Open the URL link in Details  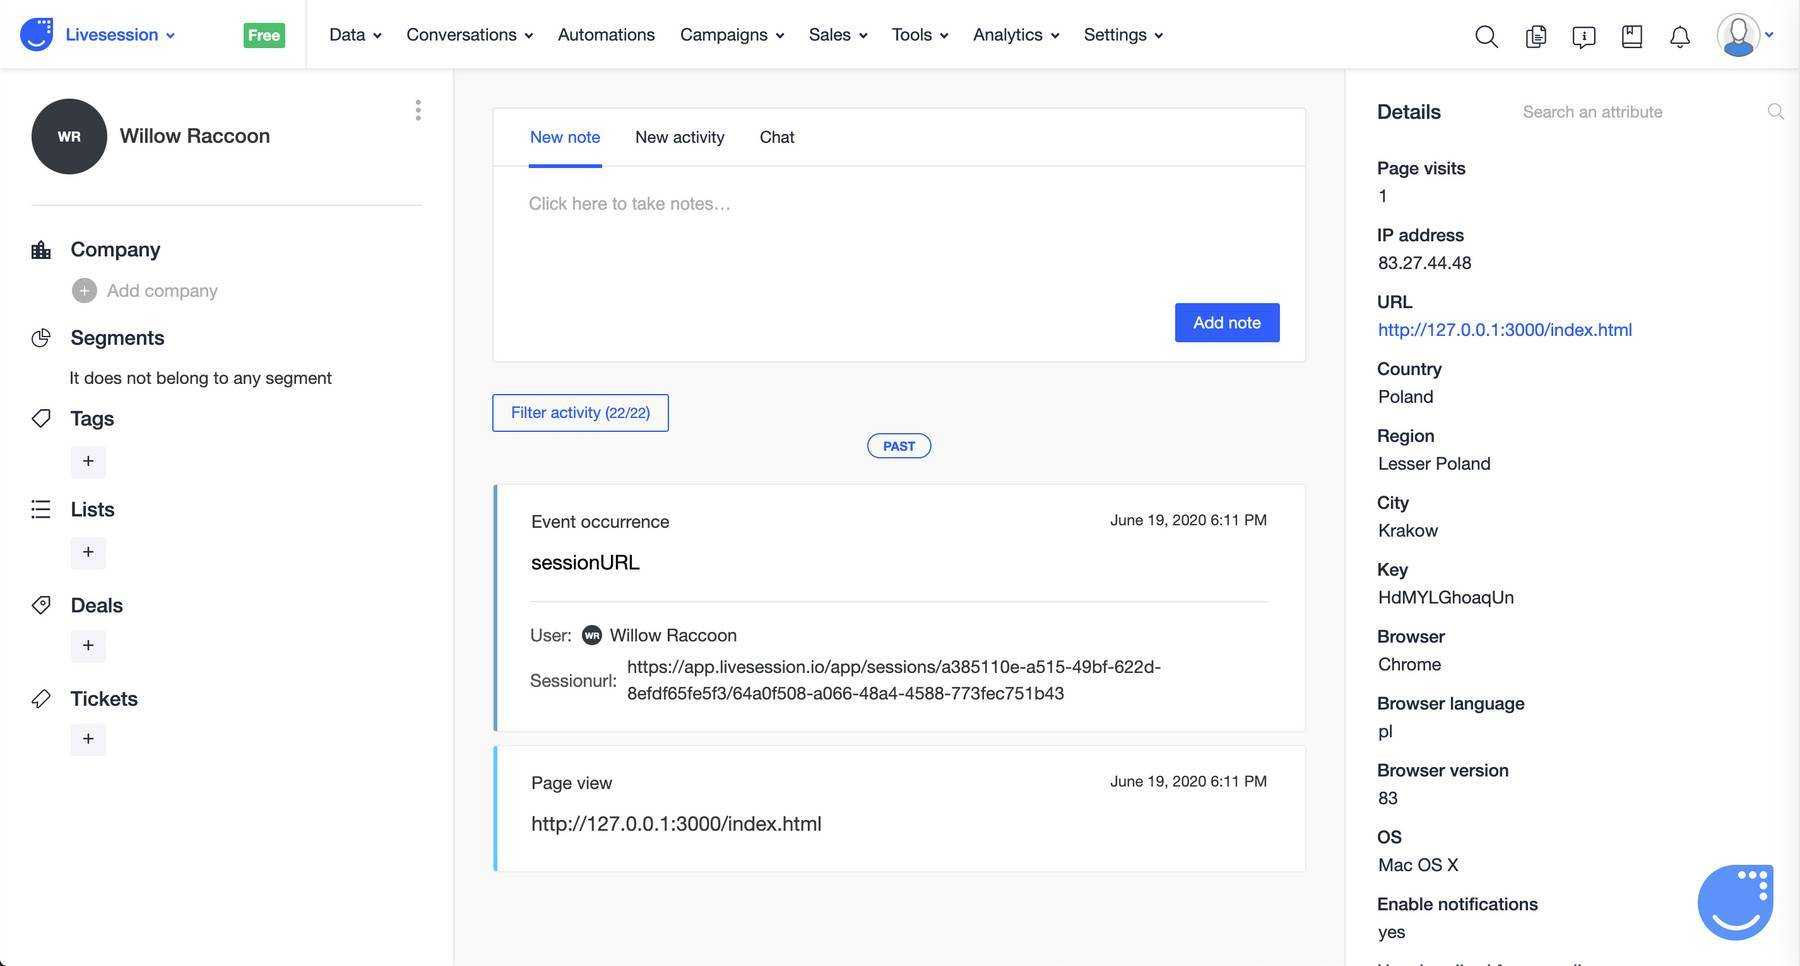click(1505, 330)
